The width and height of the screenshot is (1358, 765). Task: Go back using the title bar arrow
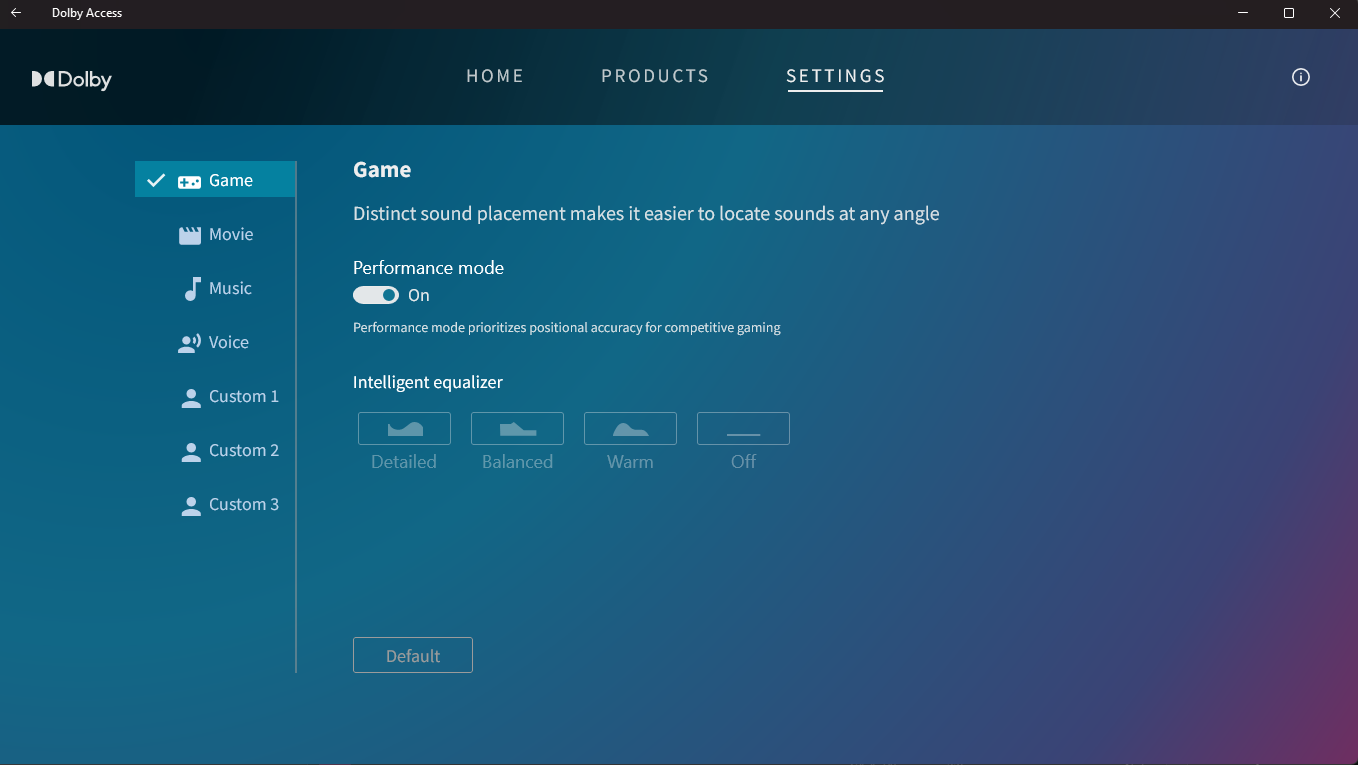coord(16,13)
